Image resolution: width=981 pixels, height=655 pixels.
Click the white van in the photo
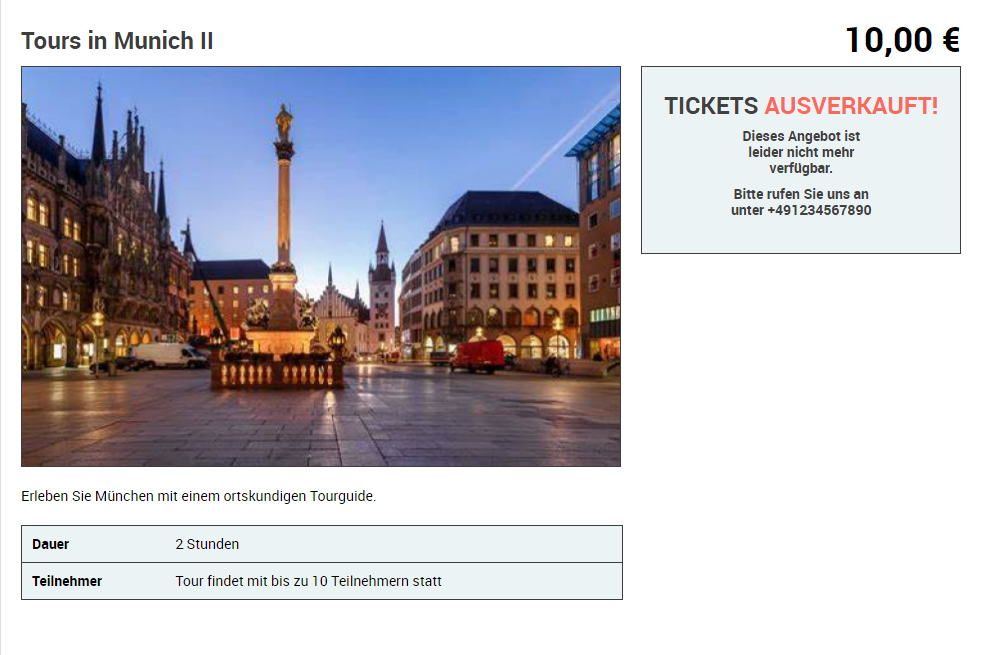point(169,355)
